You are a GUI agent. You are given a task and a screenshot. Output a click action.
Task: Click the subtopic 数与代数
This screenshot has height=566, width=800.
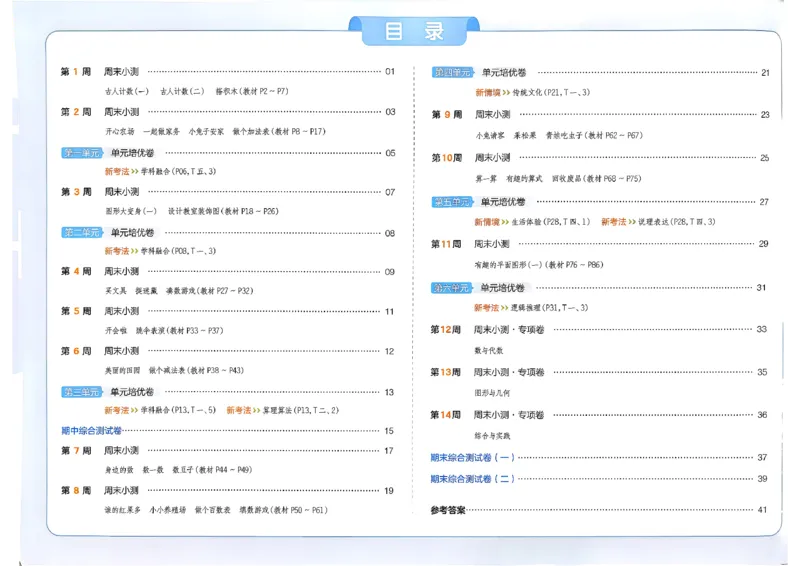click(489, 351)
